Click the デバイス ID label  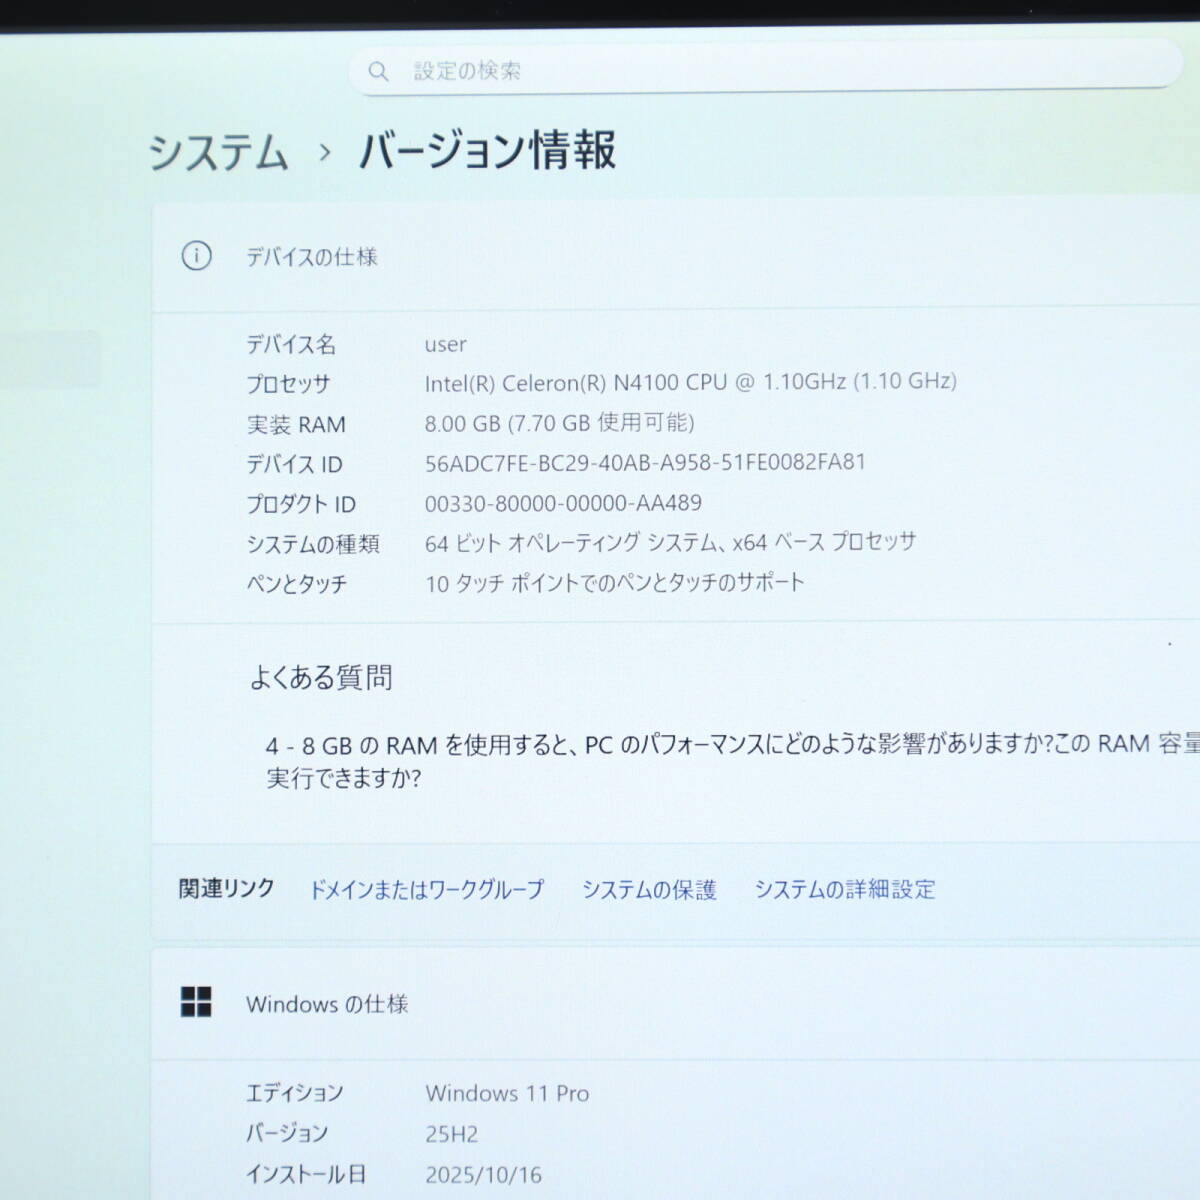(x=295, y=464)
